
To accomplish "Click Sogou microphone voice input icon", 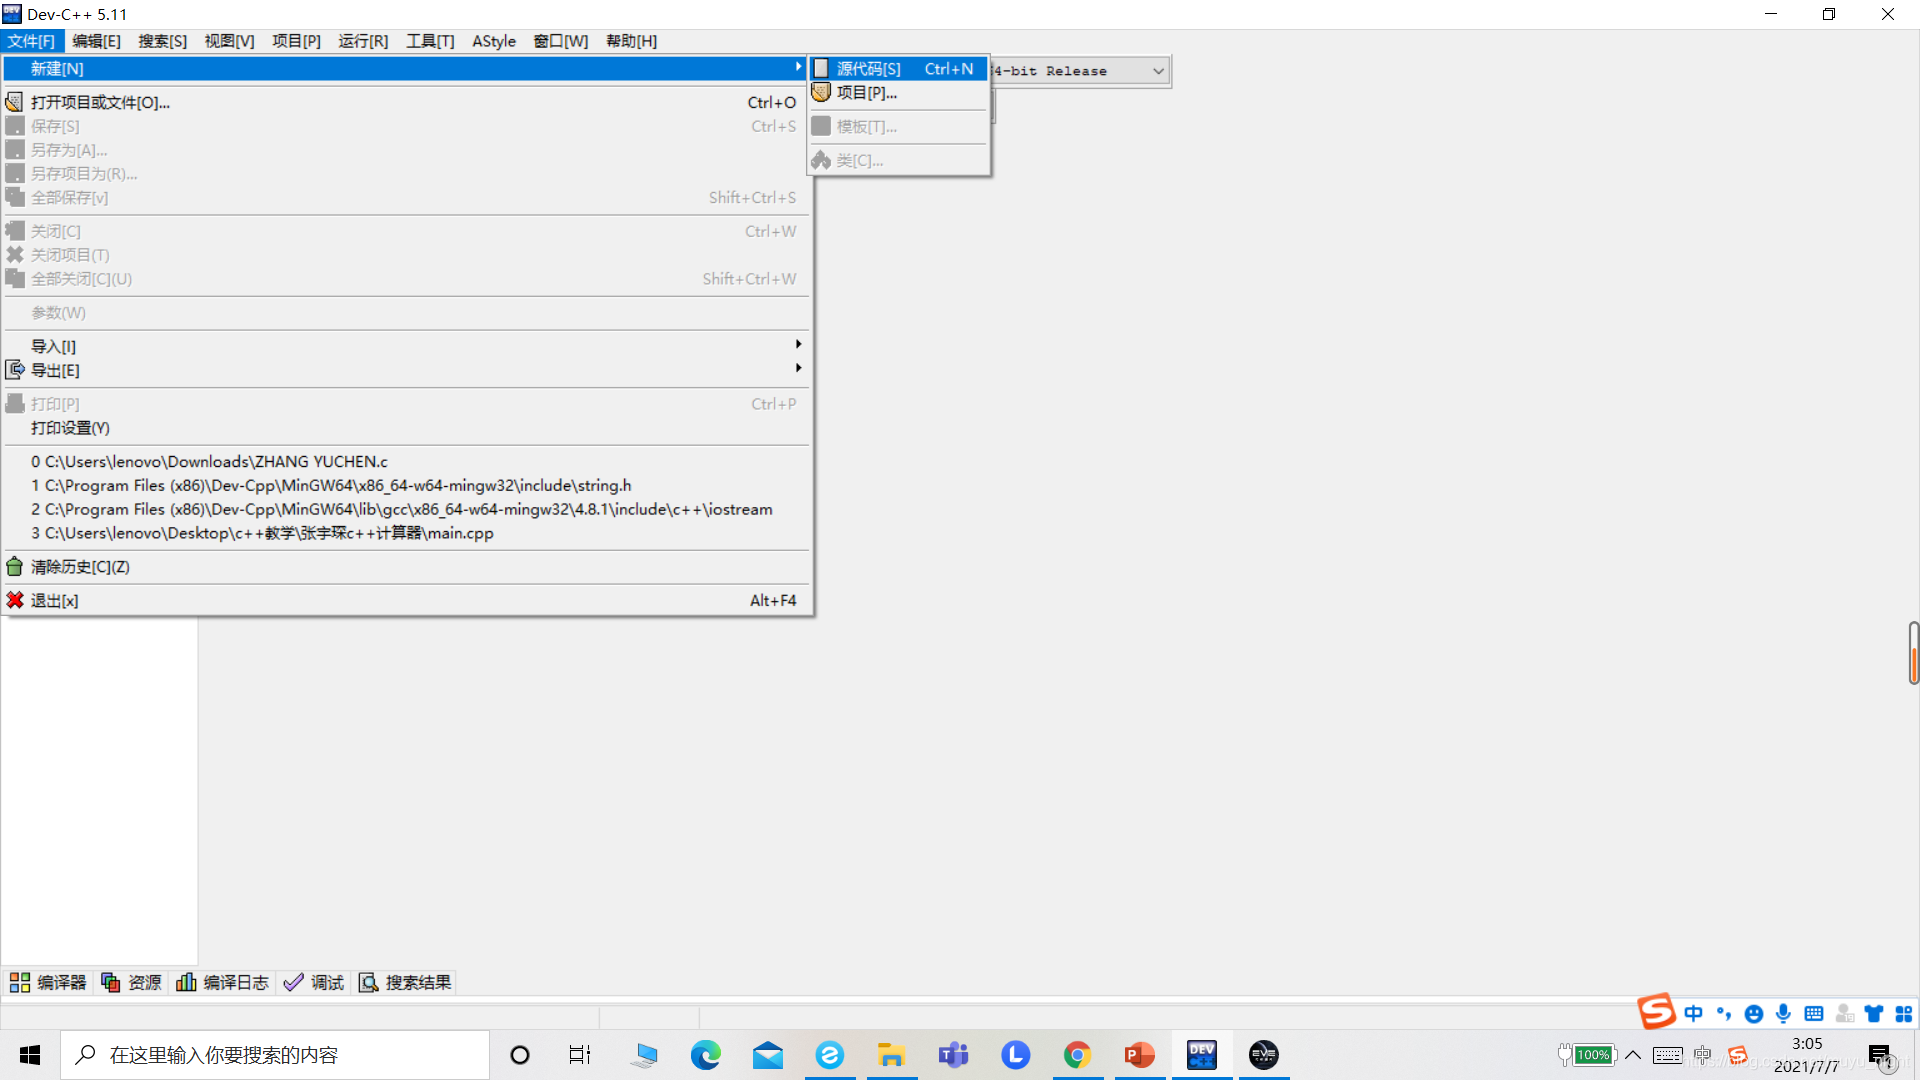I will coord(1783,1013).
